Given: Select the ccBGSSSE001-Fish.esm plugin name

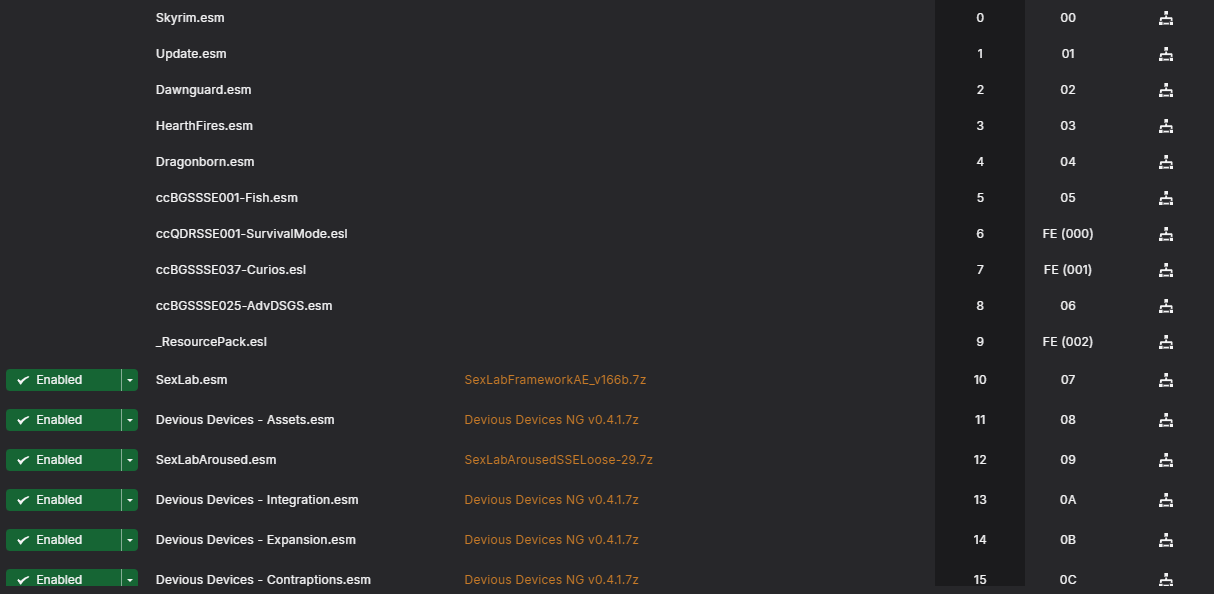Looking at the screenshot, I should click(x=227, y=198).
